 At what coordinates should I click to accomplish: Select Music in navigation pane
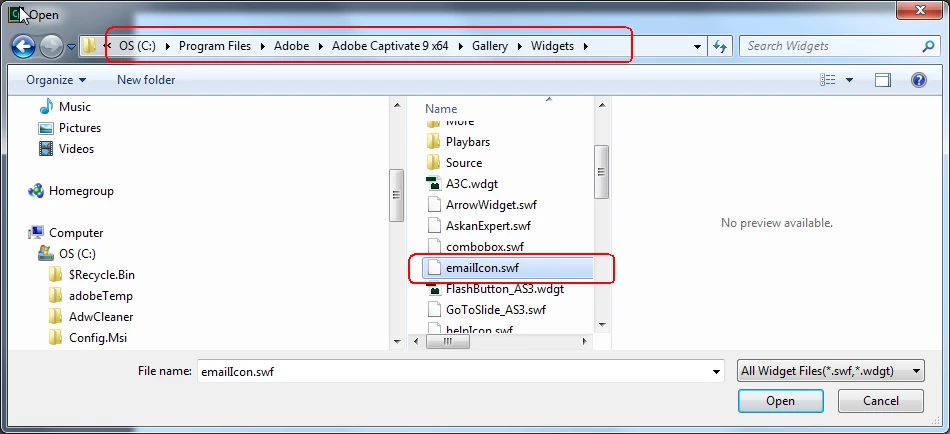click(75, 107)
